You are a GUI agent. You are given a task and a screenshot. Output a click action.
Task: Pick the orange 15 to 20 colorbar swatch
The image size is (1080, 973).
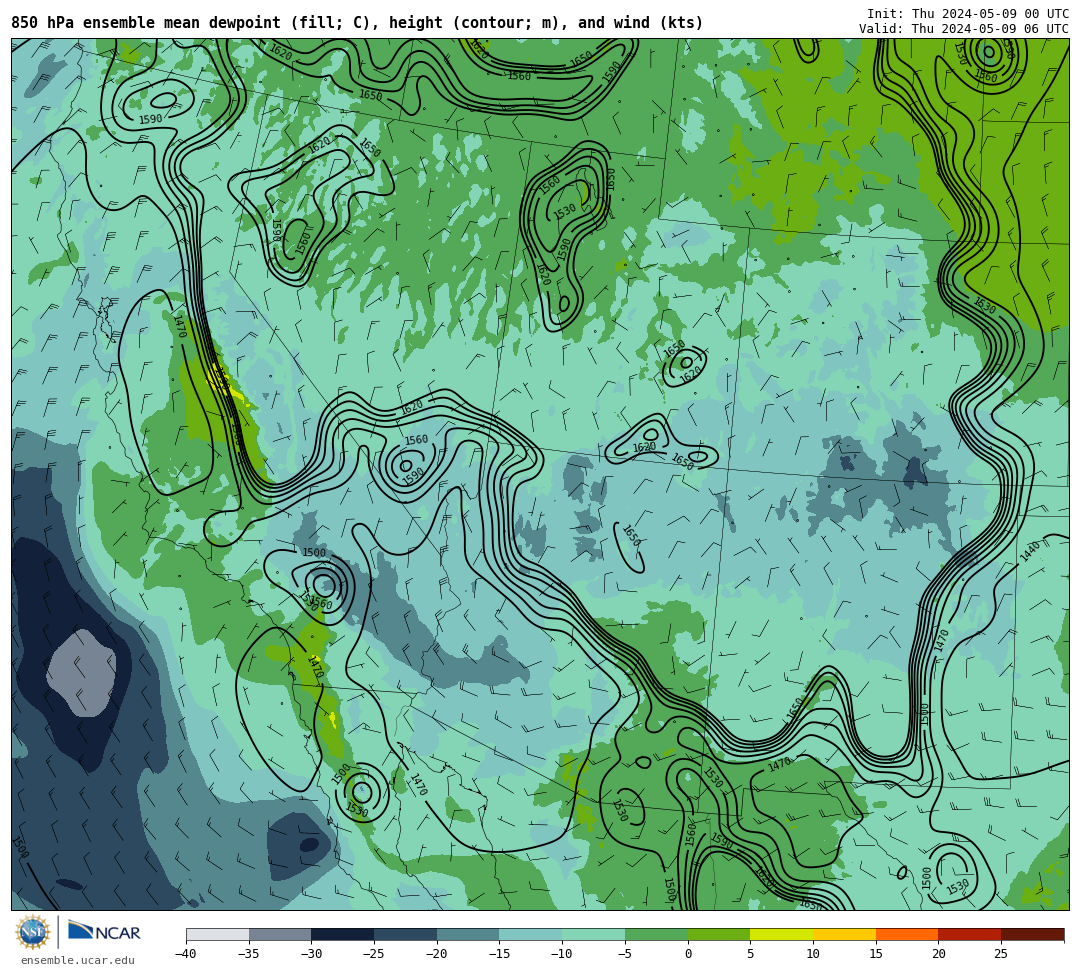click(x=907, y=934)
